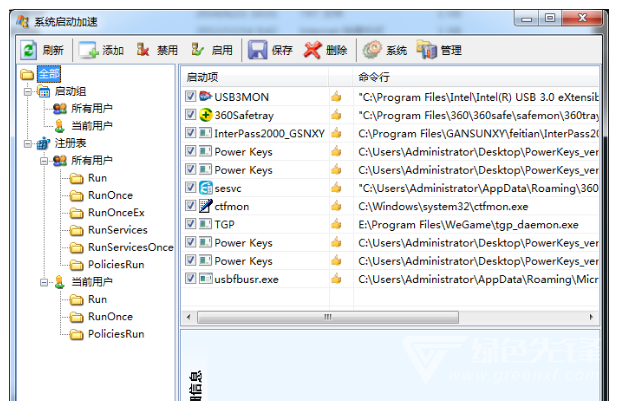The height and width of the screenshot is (401, 617).
Task: Click the title bar application icon
Action: pos(22,21)
